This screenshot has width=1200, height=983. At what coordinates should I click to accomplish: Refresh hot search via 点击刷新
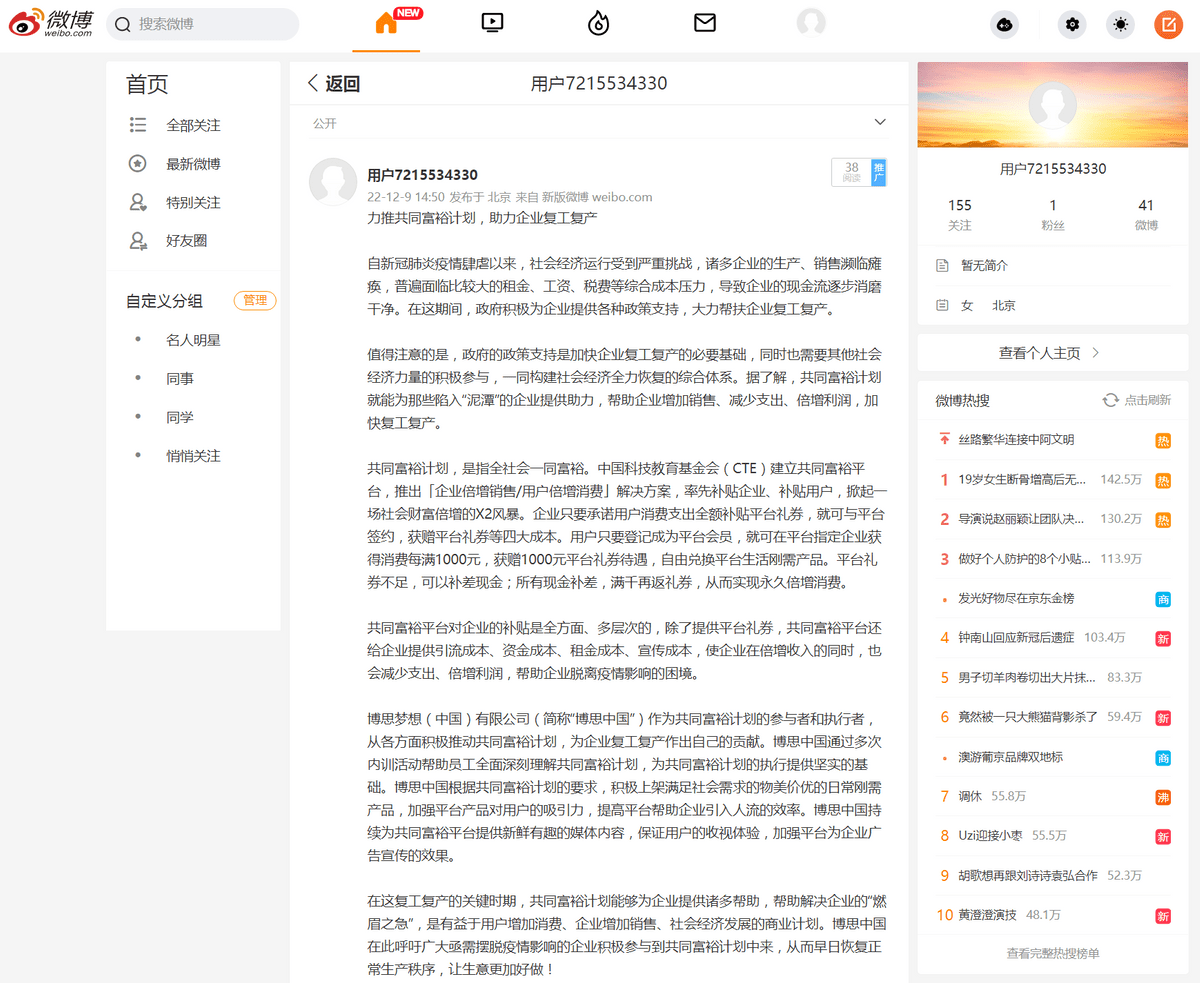pos(1136,400)
